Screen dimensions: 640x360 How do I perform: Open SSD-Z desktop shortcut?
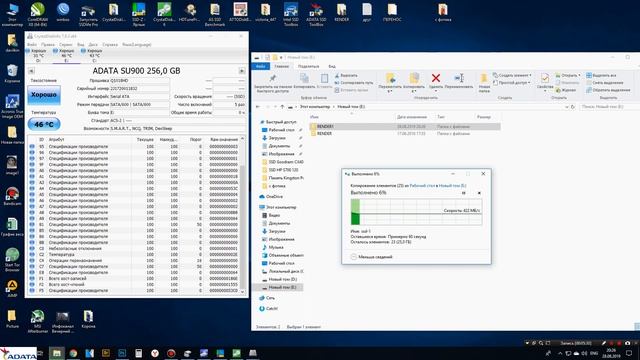coord(139,14)
